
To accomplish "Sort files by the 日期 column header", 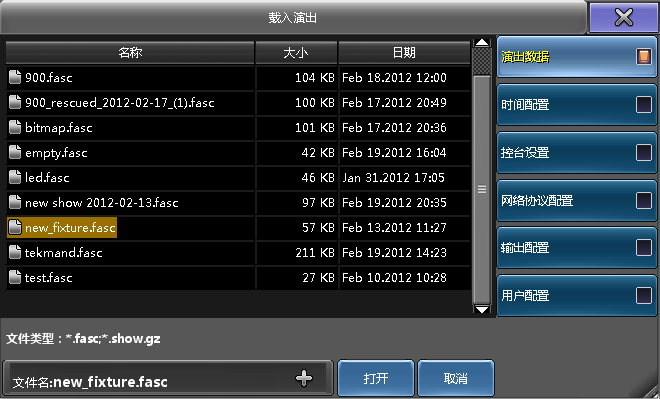I will pos(404,53).
